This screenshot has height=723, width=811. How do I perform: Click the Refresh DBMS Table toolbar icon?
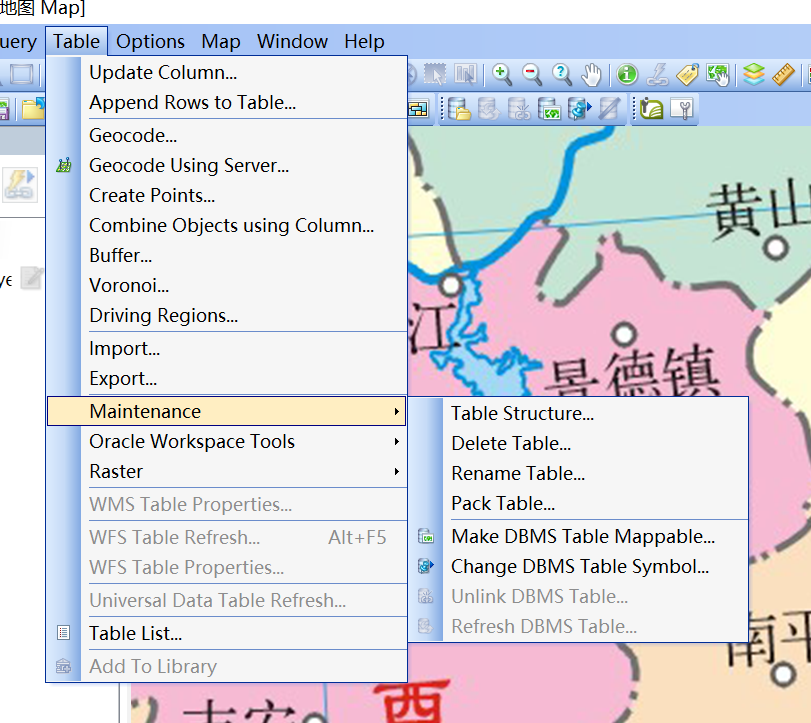pyautogui.click(x=489, y=109)
